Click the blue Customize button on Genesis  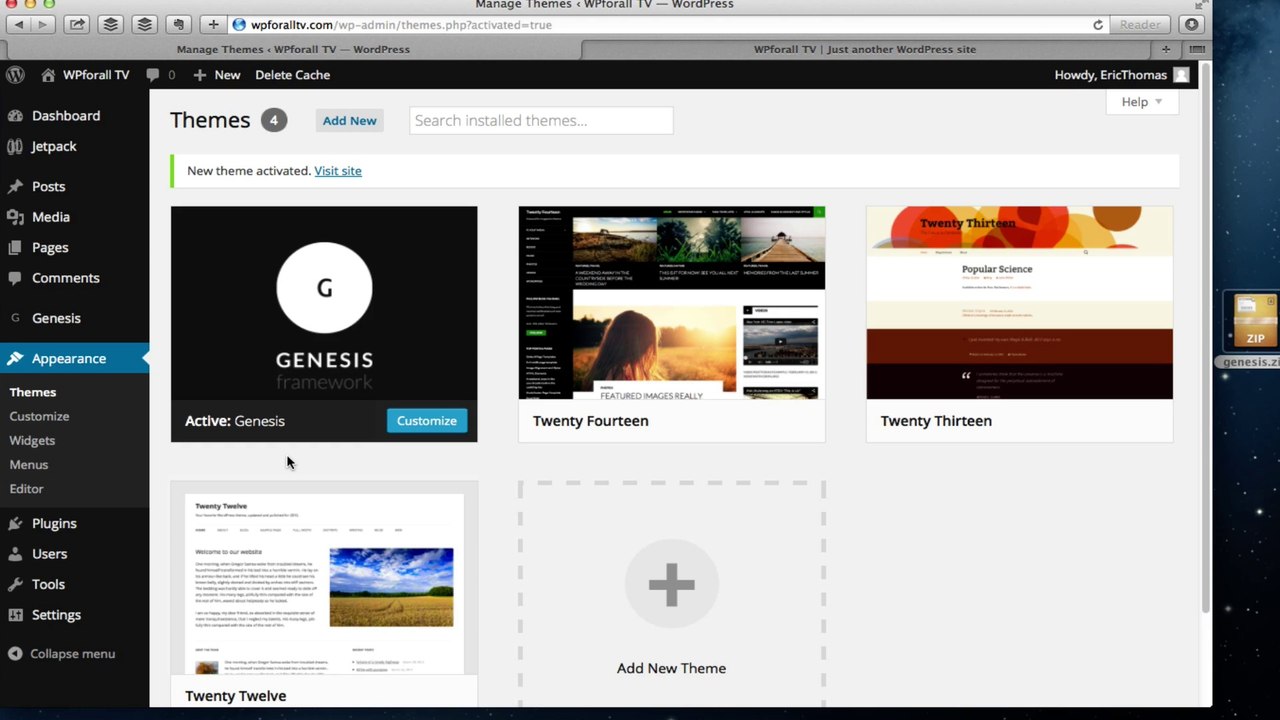[427, 421]
